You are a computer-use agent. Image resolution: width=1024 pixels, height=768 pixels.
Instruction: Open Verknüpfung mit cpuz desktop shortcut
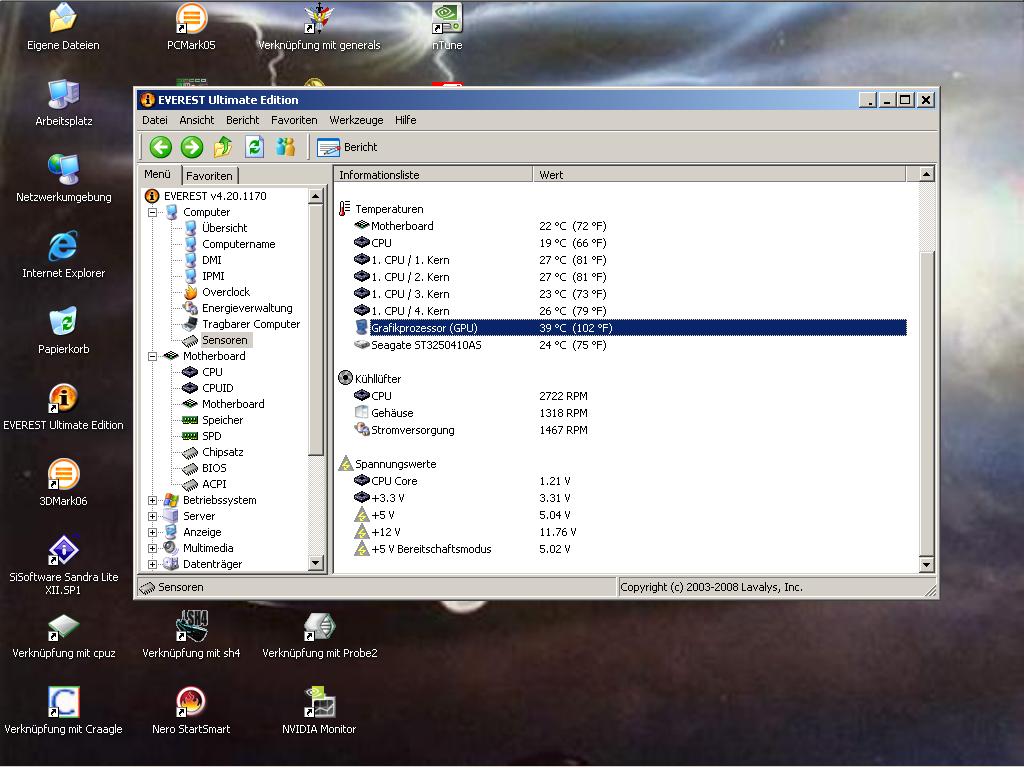coord(63,635)
